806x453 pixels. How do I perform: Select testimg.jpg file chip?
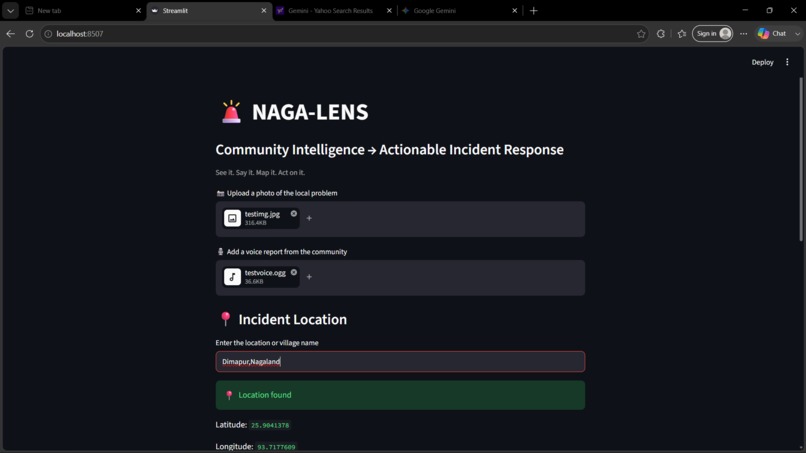(261, 218)
